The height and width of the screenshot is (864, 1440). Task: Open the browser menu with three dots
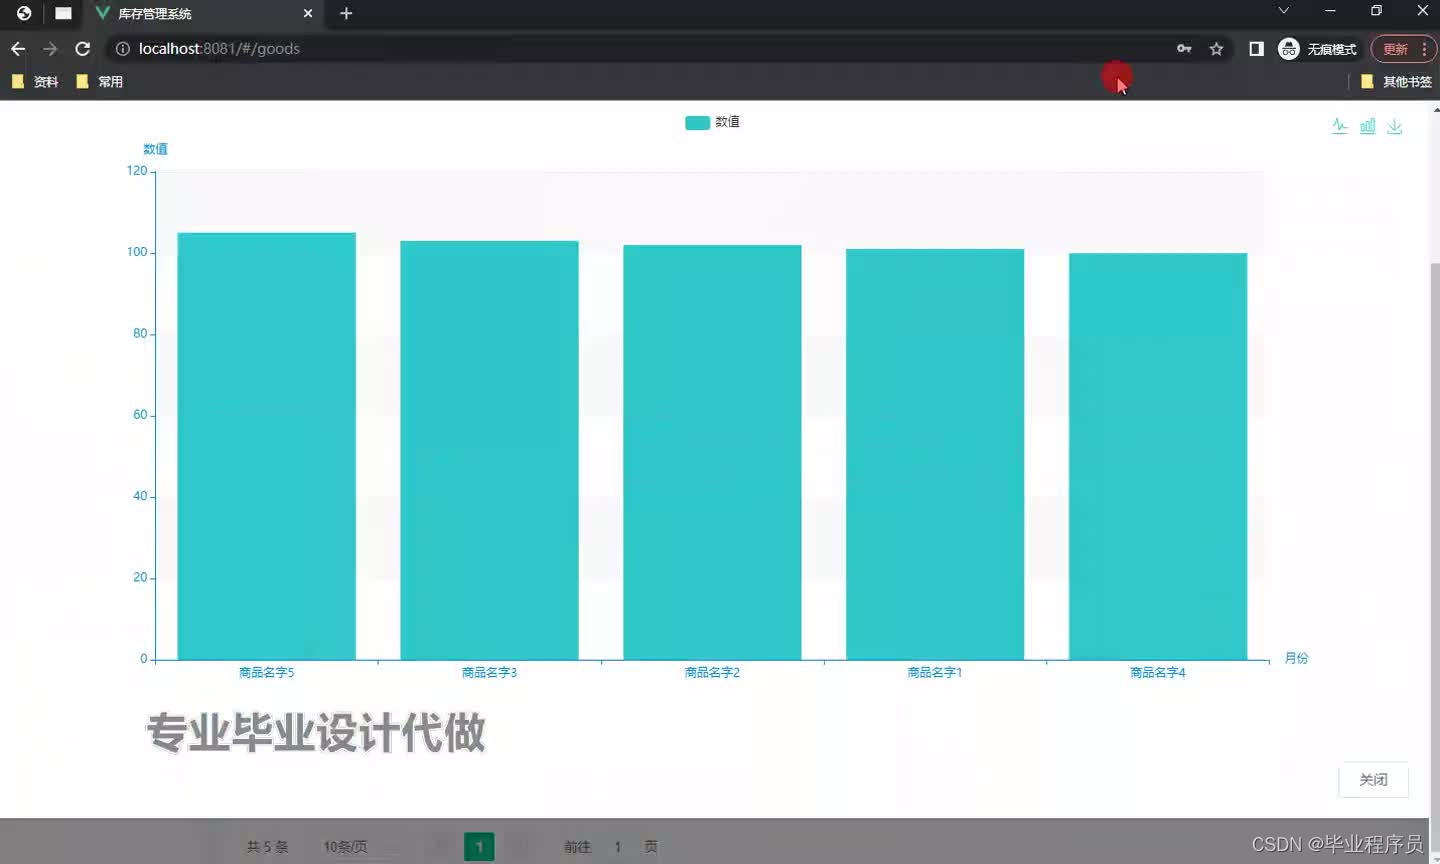point(1423,48)
